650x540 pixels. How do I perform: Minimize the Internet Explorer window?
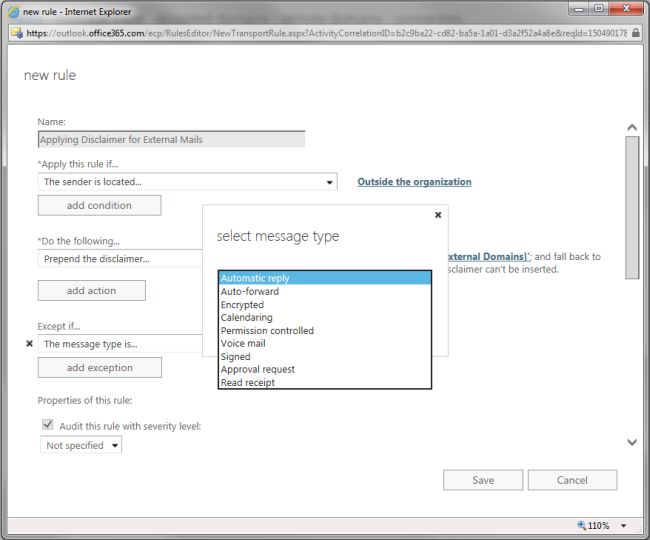579,8
